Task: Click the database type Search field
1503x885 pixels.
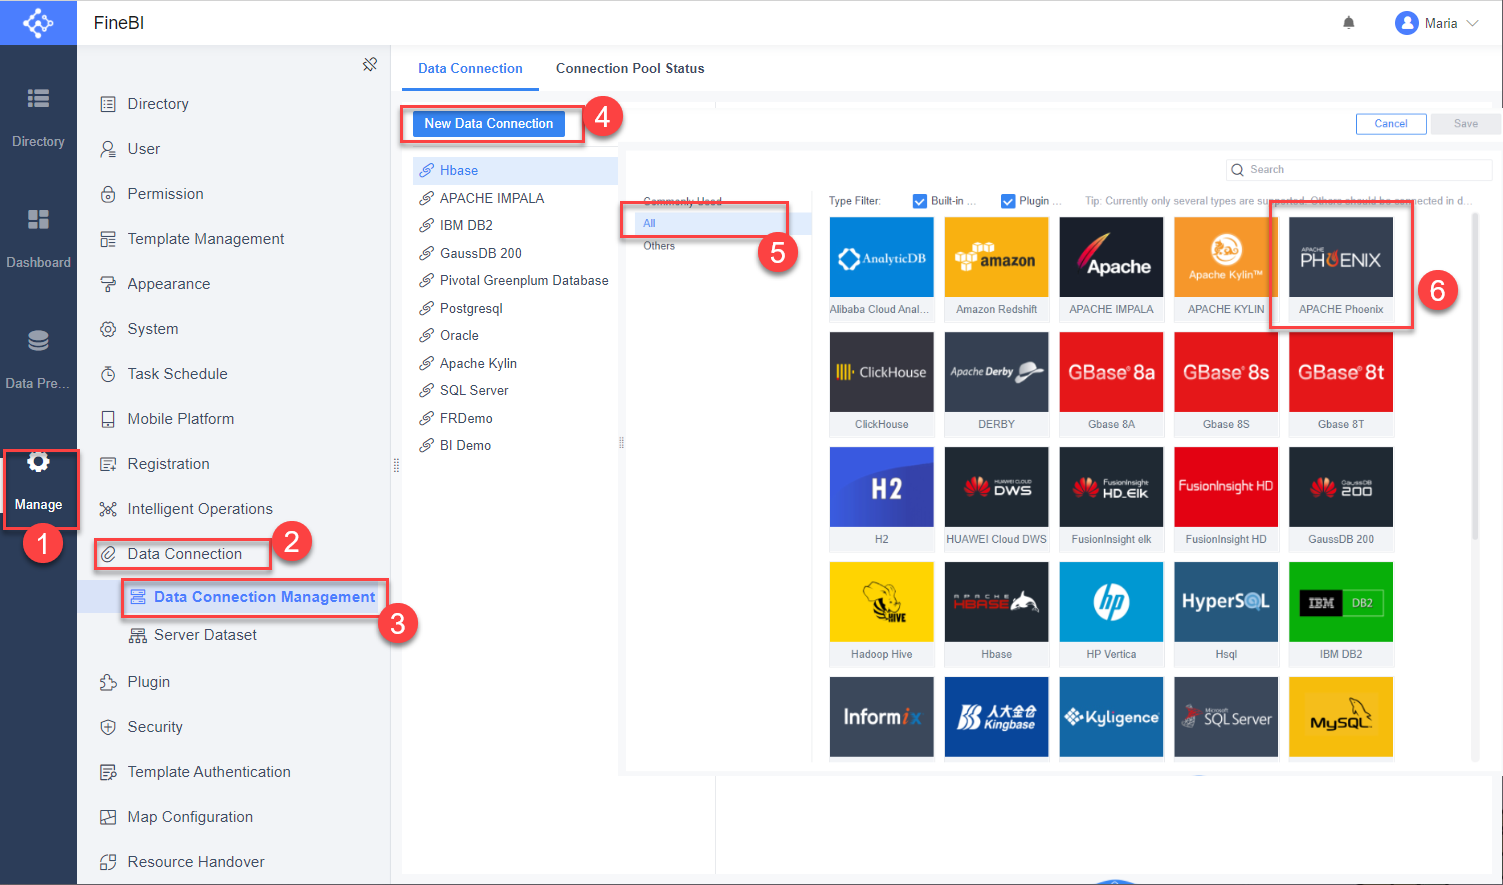Action: pos(1359,170)
